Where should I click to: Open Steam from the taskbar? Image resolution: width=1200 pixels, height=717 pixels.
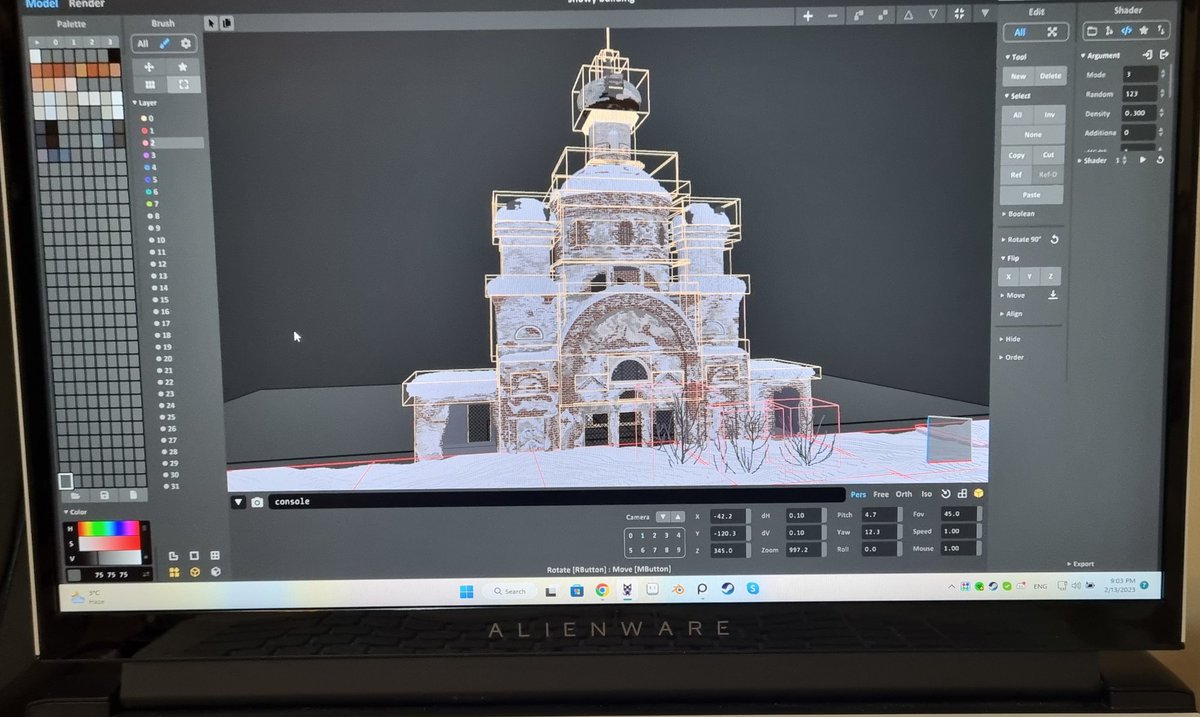727,589
